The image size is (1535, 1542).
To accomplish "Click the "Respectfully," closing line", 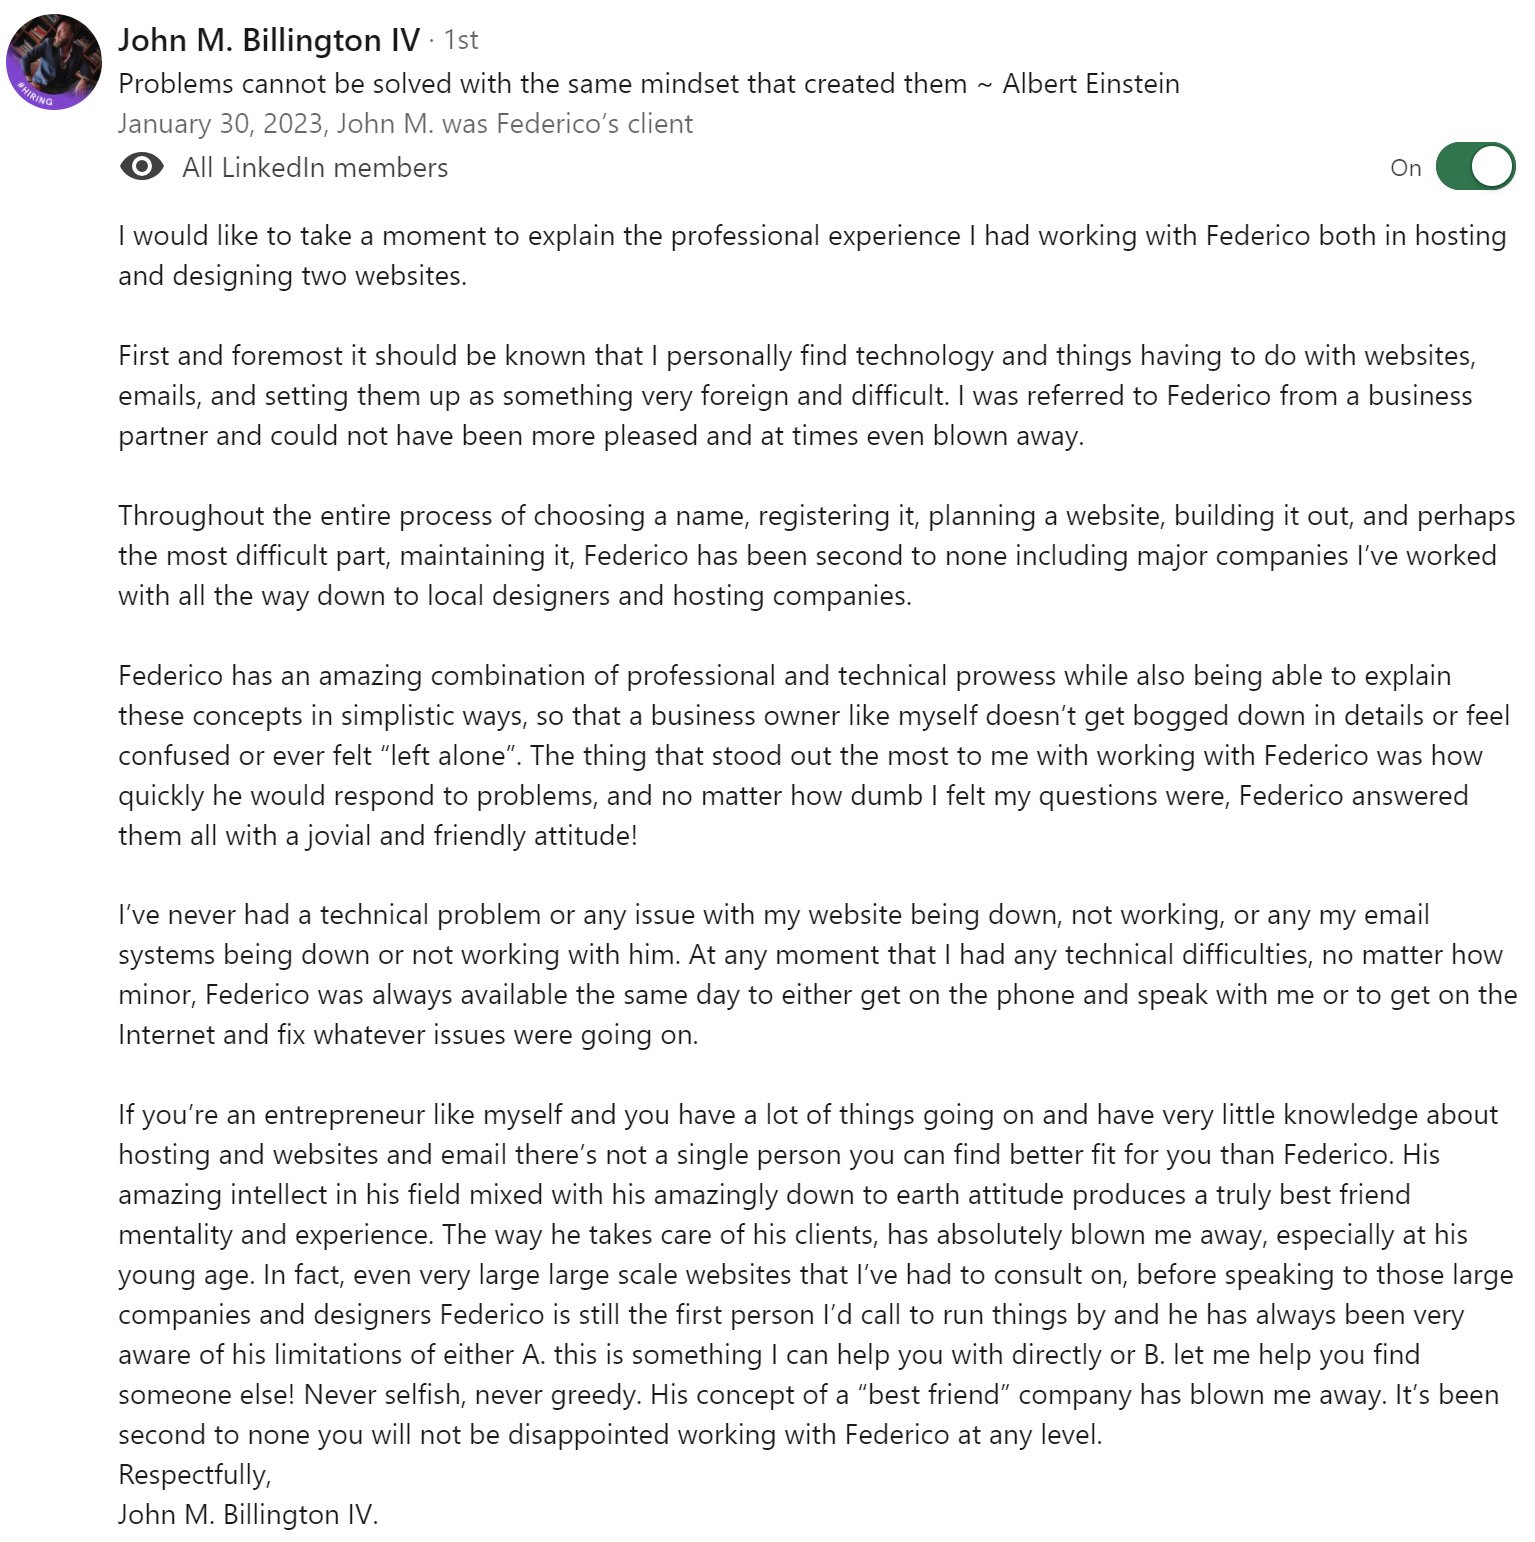I will click(195, 1475).
